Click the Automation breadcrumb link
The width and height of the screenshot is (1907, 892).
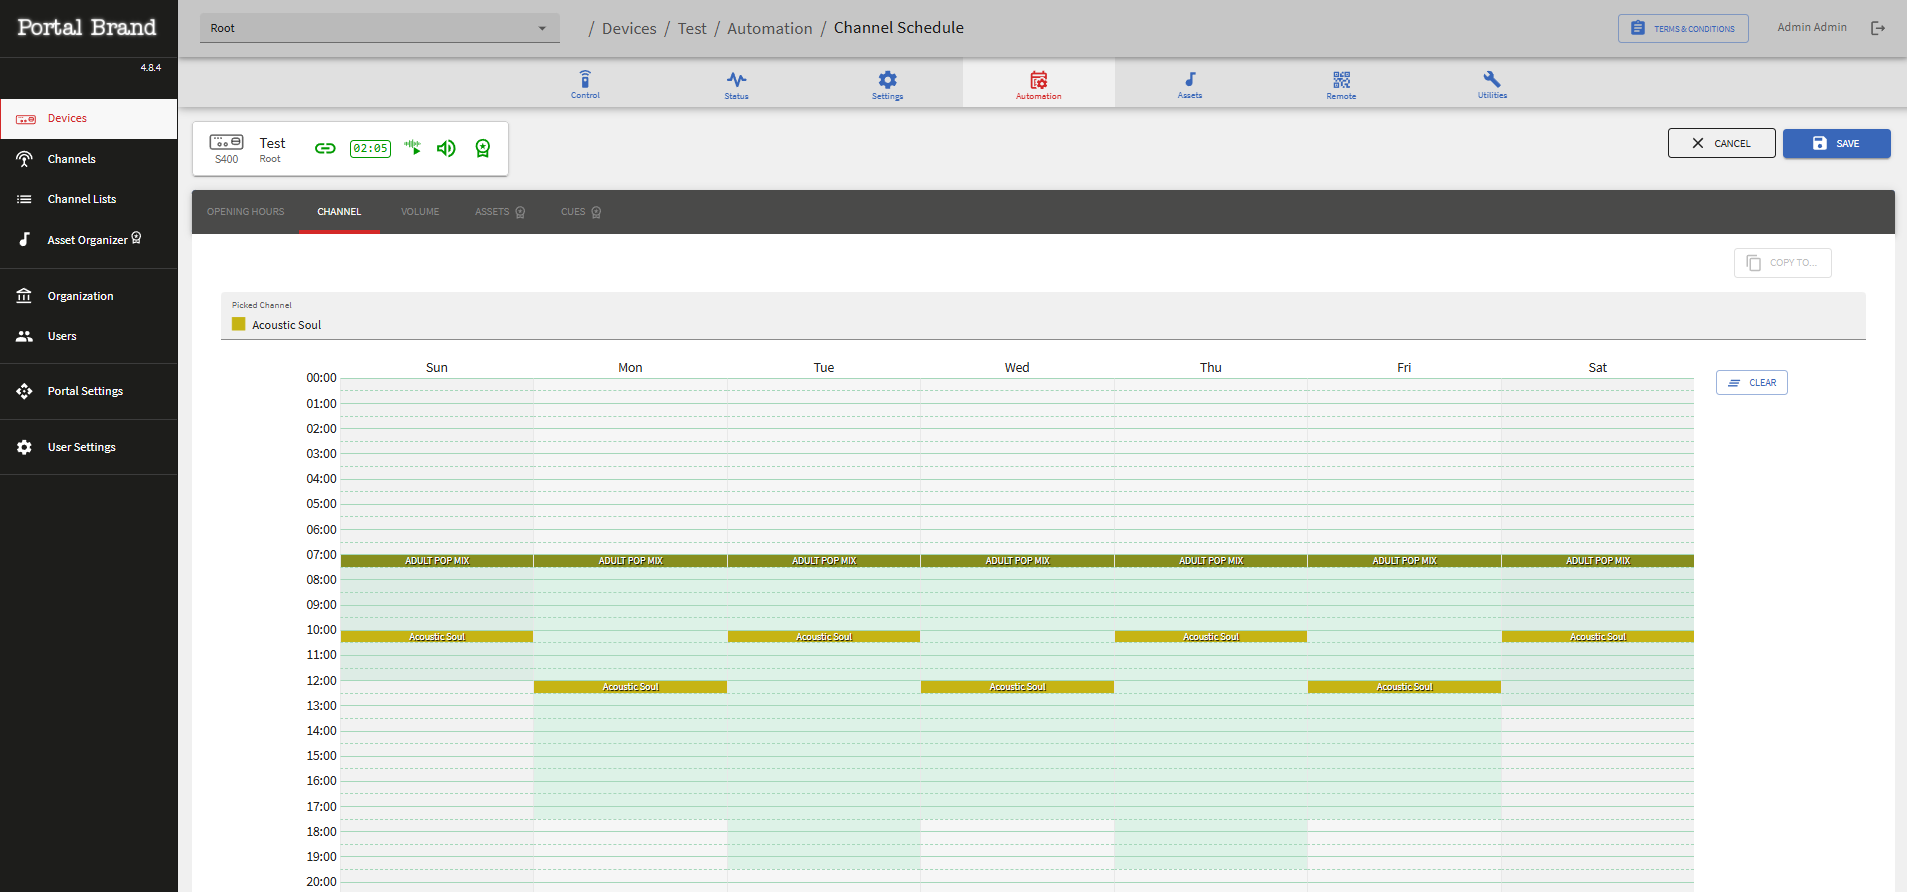pos(770,28)
